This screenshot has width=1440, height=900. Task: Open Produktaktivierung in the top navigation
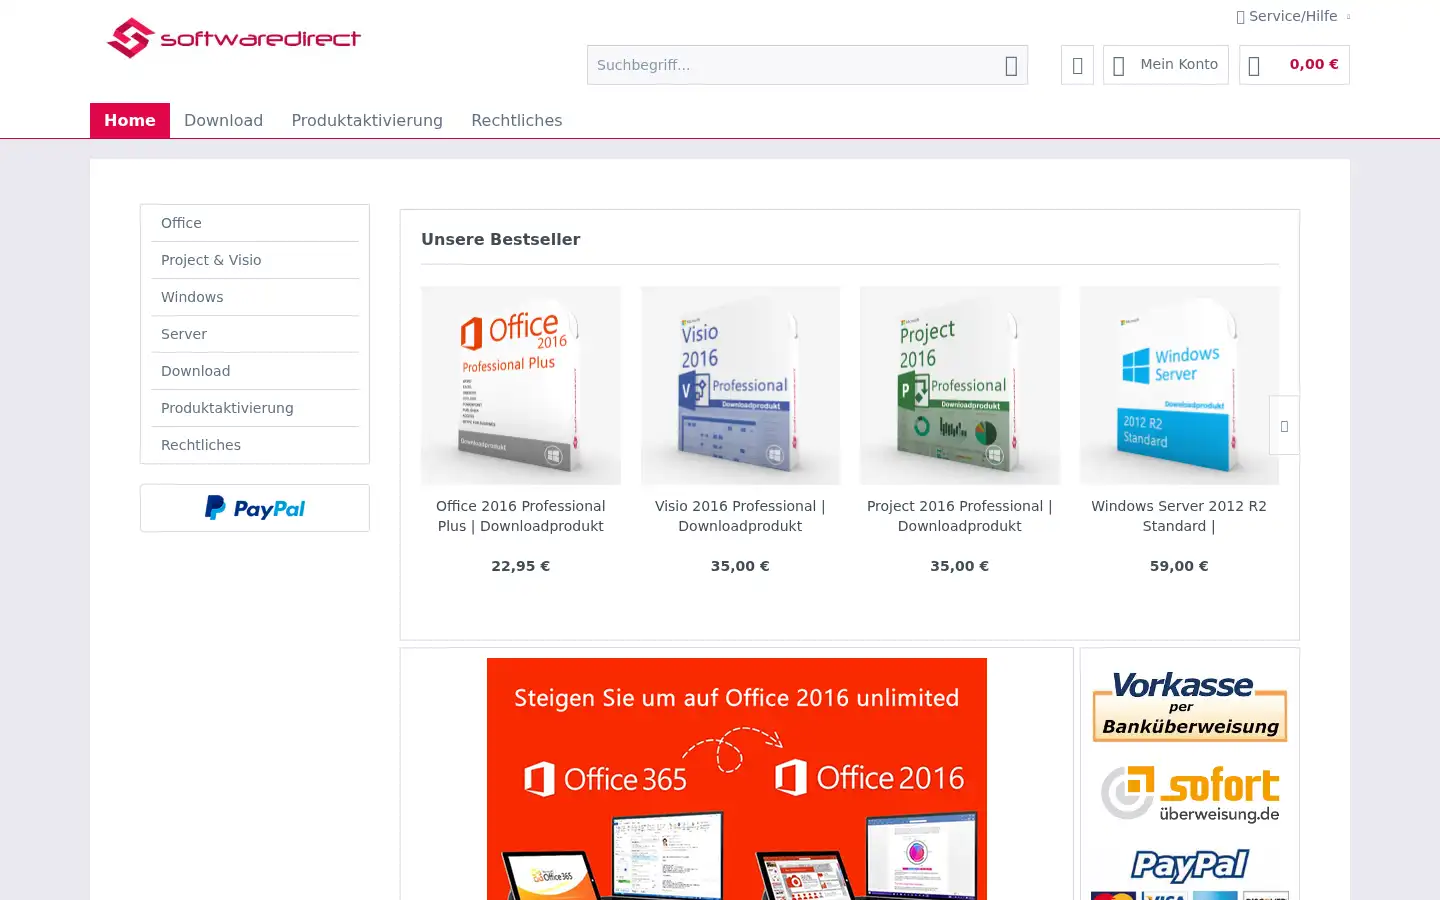(367, 120)
